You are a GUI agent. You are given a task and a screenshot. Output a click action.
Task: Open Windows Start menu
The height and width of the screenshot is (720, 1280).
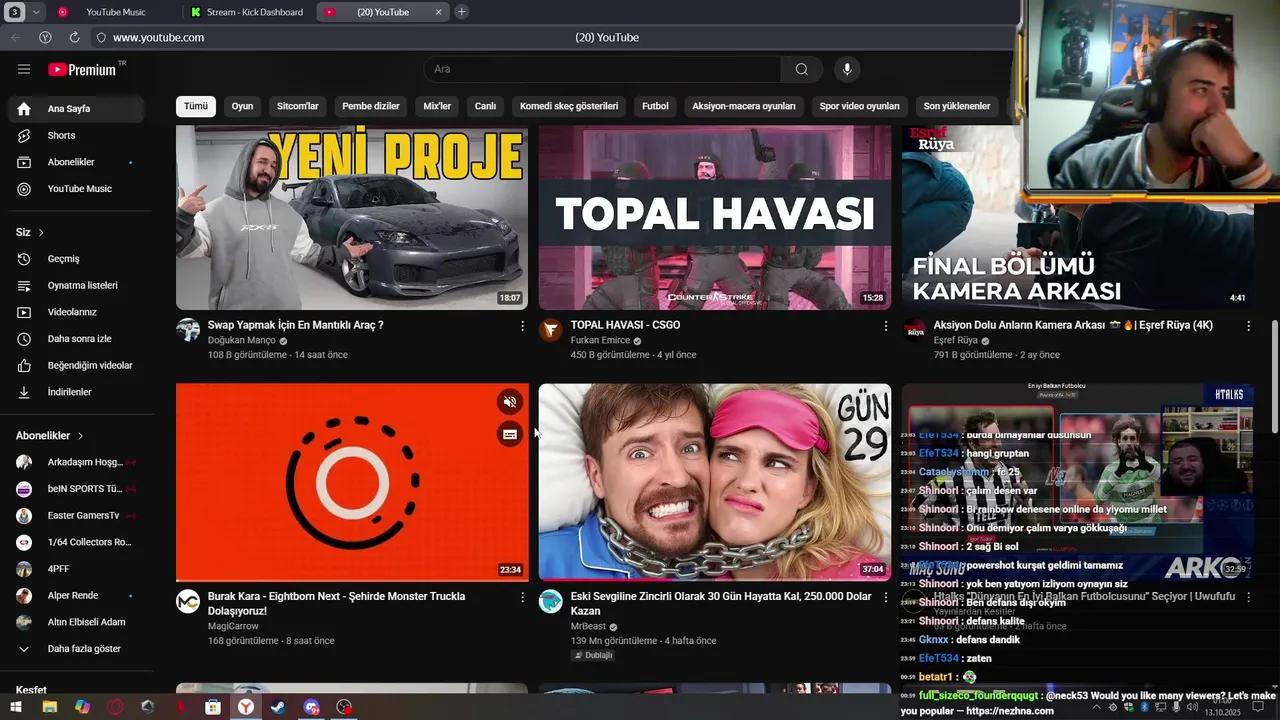(x=16, y=707)
